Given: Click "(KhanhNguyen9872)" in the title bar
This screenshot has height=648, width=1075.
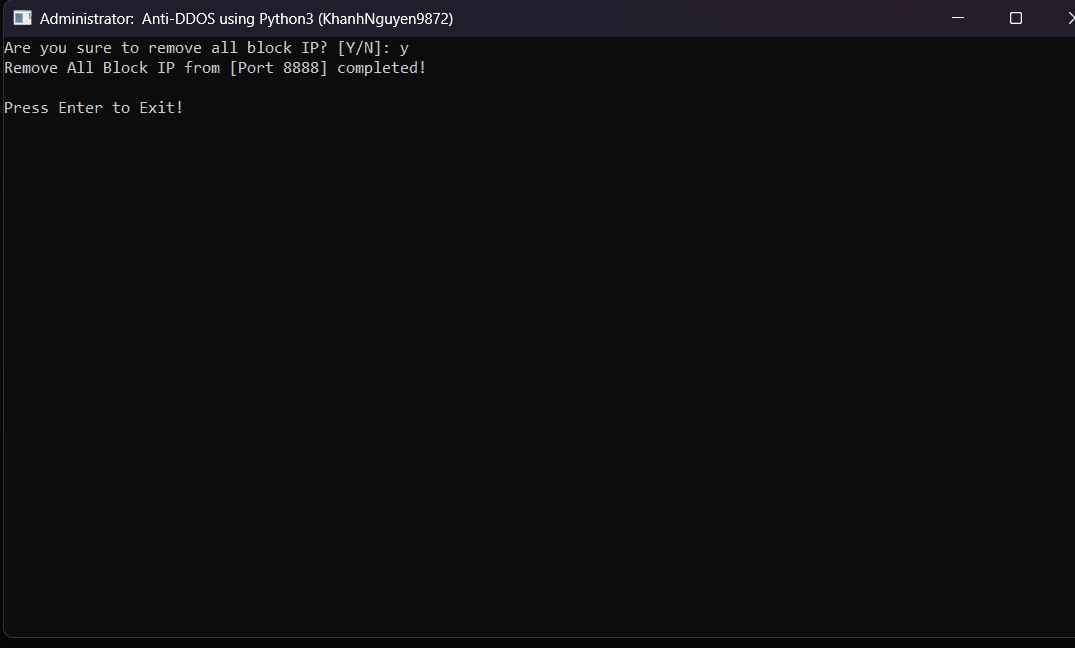Looking at the screenshot, I should pos(385,19).
